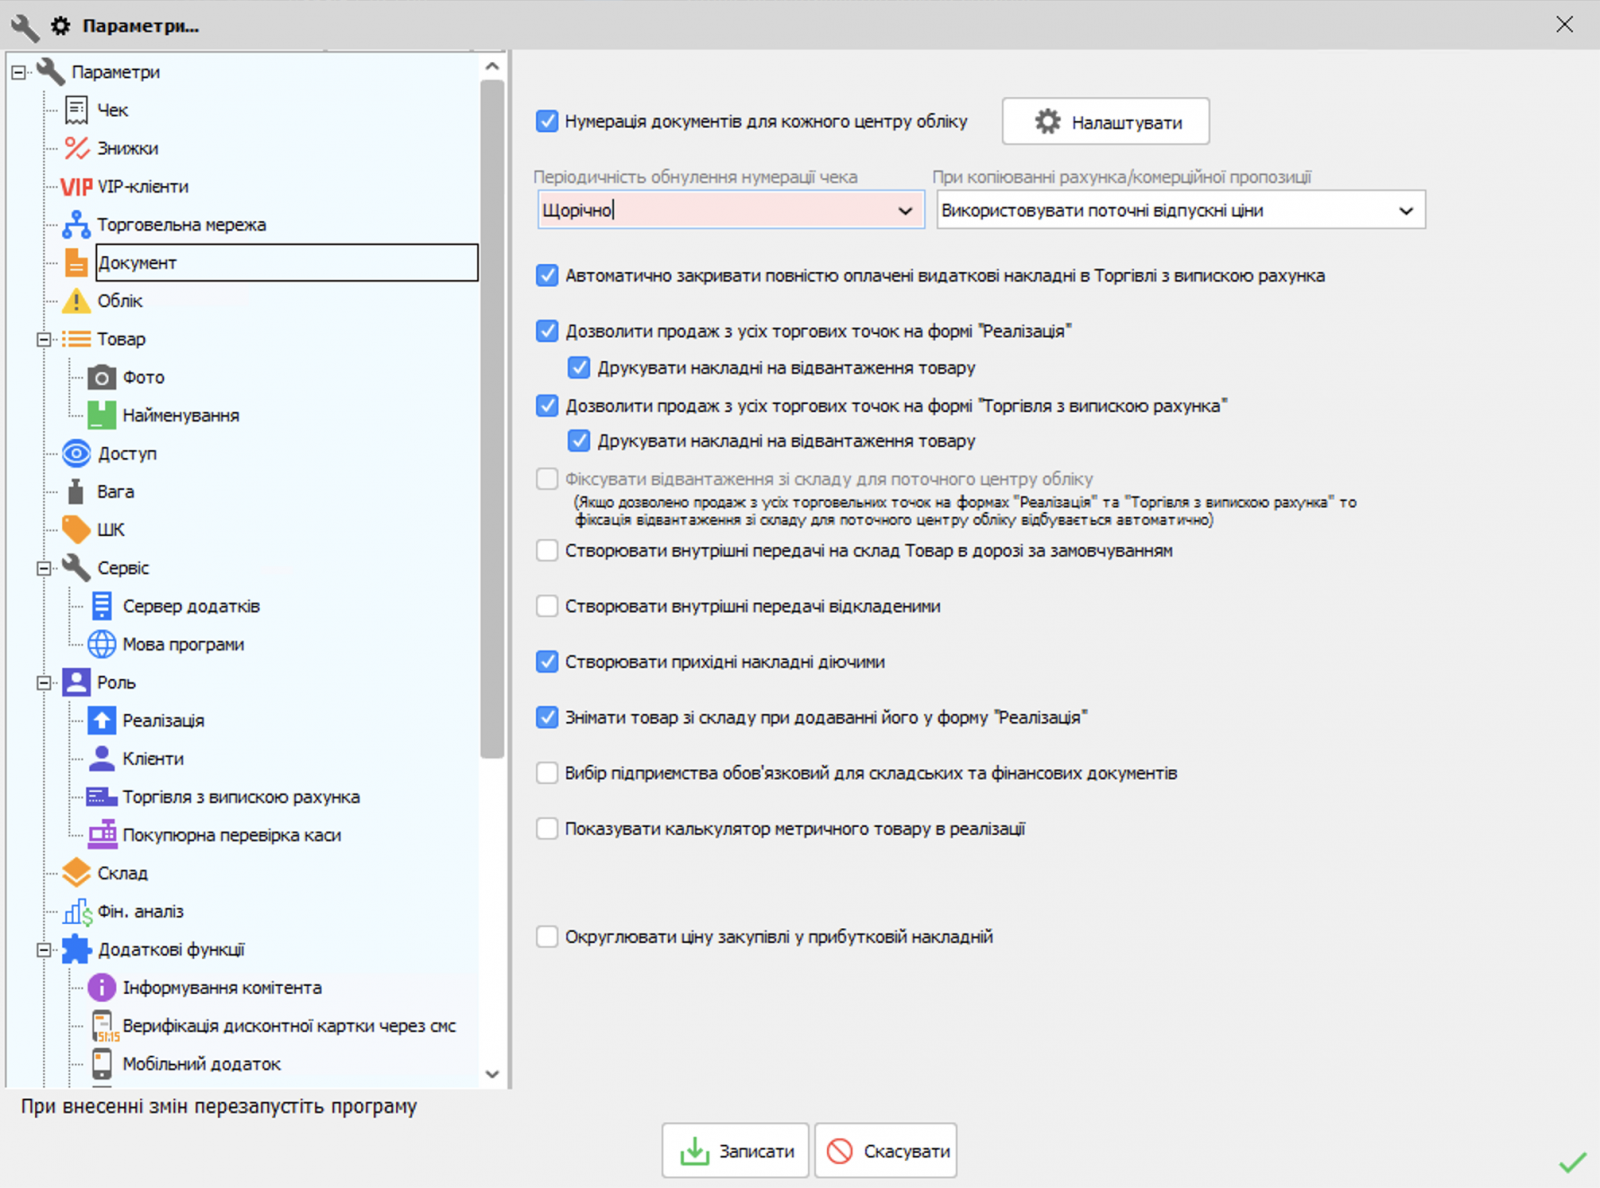Viewport: 1600px width, 1188px height.
Task: Click the tree scrollbar up arrow
Action: pyautogui.click(x=492, y=66)
